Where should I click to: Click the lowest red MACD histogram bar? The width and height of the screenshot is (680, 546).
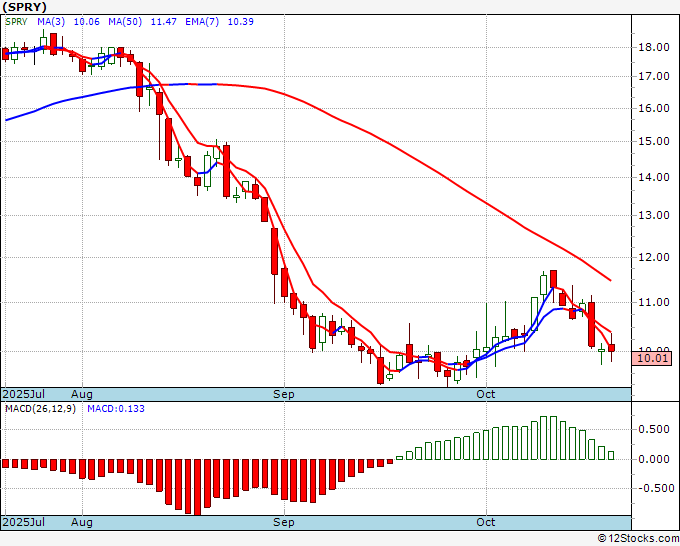pos(197,487)
